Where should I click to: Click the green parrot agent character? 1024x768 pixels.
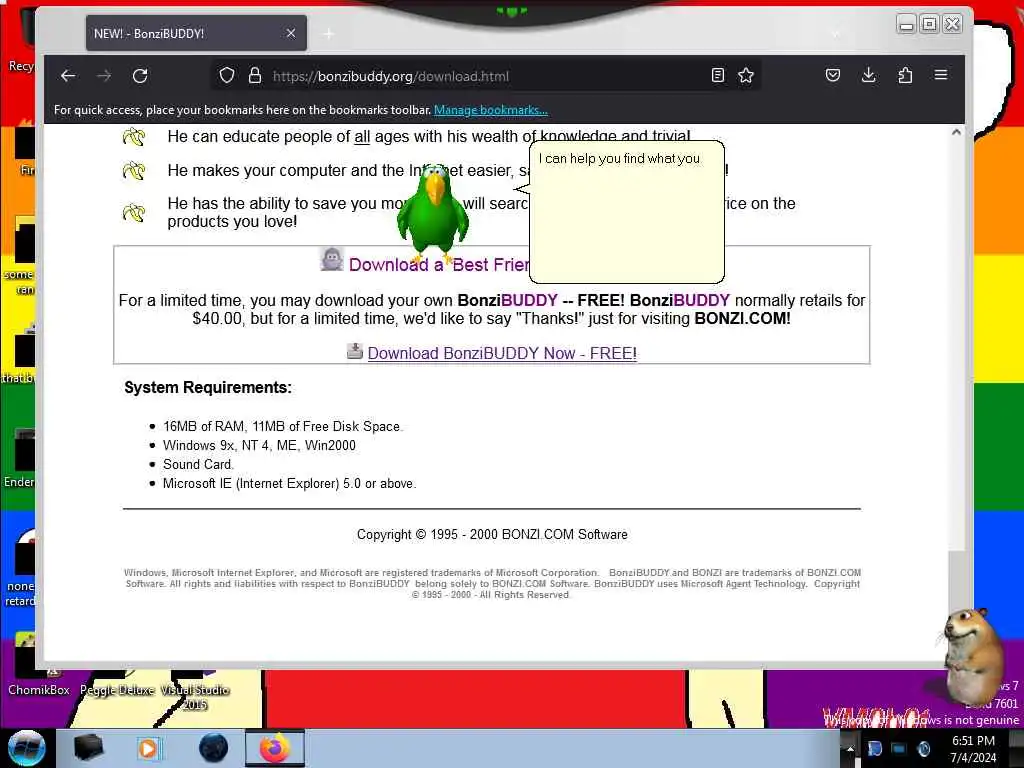433,212
